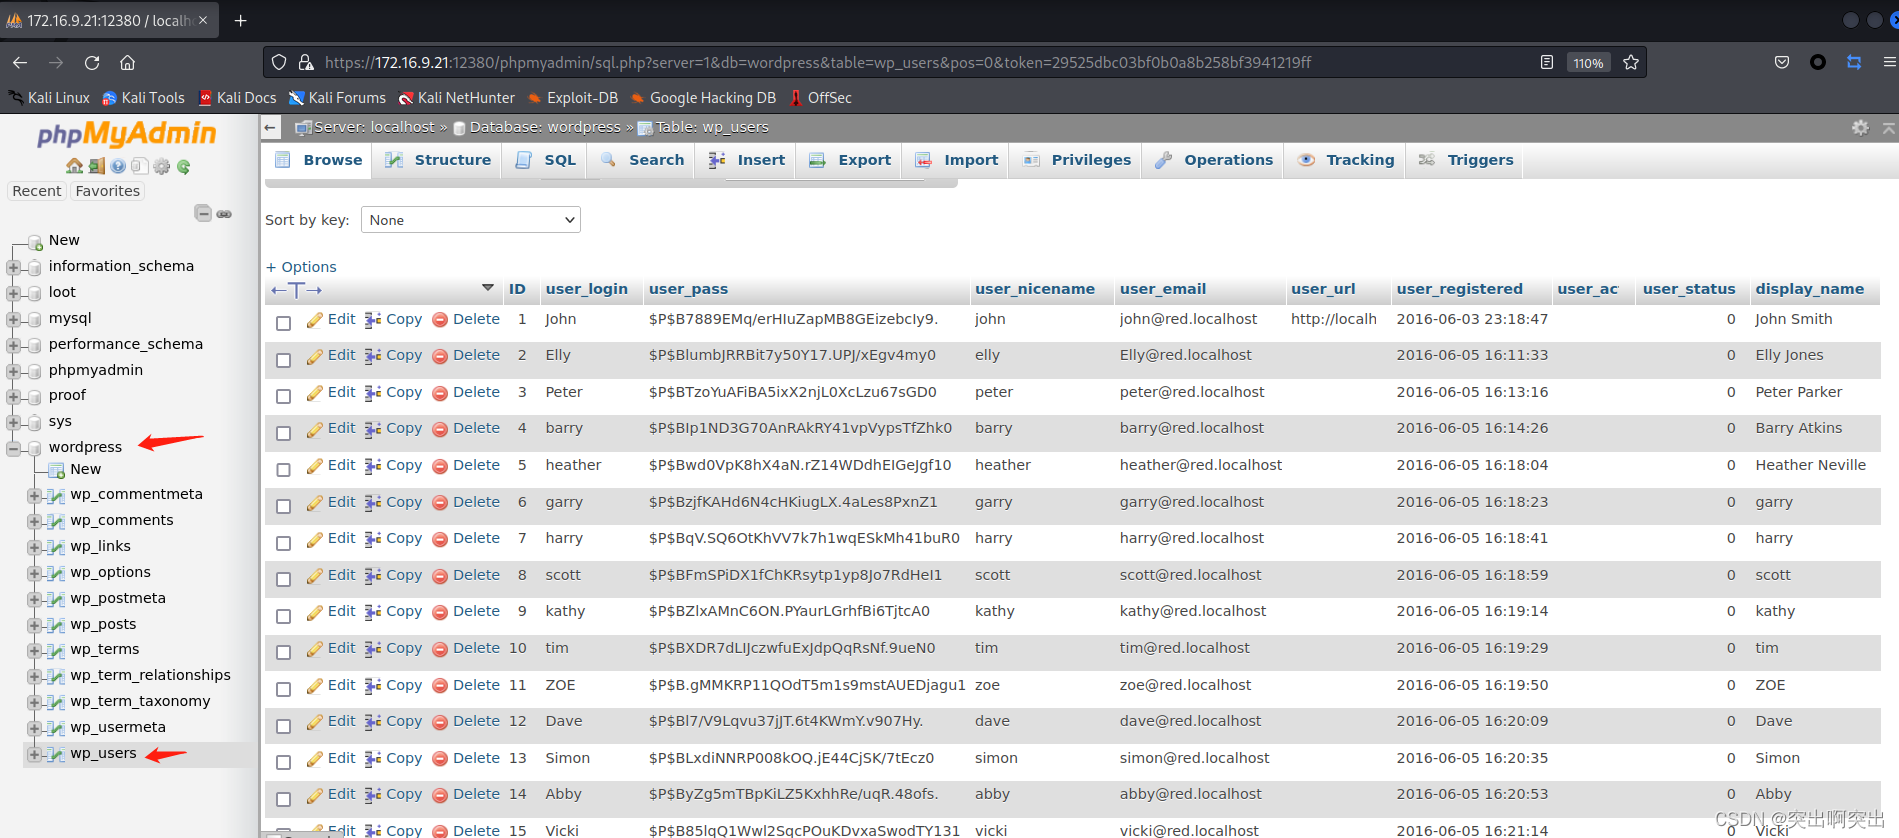
Task: Click the browser back arrow
Action: [x=20, y=62]
